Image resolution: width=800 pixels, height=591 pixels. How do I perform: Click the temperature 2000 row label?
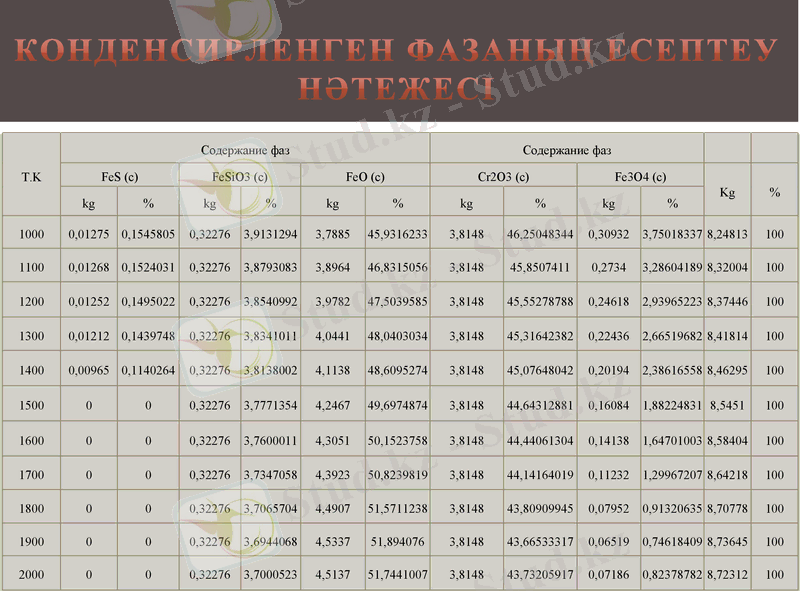coord(32,575)
